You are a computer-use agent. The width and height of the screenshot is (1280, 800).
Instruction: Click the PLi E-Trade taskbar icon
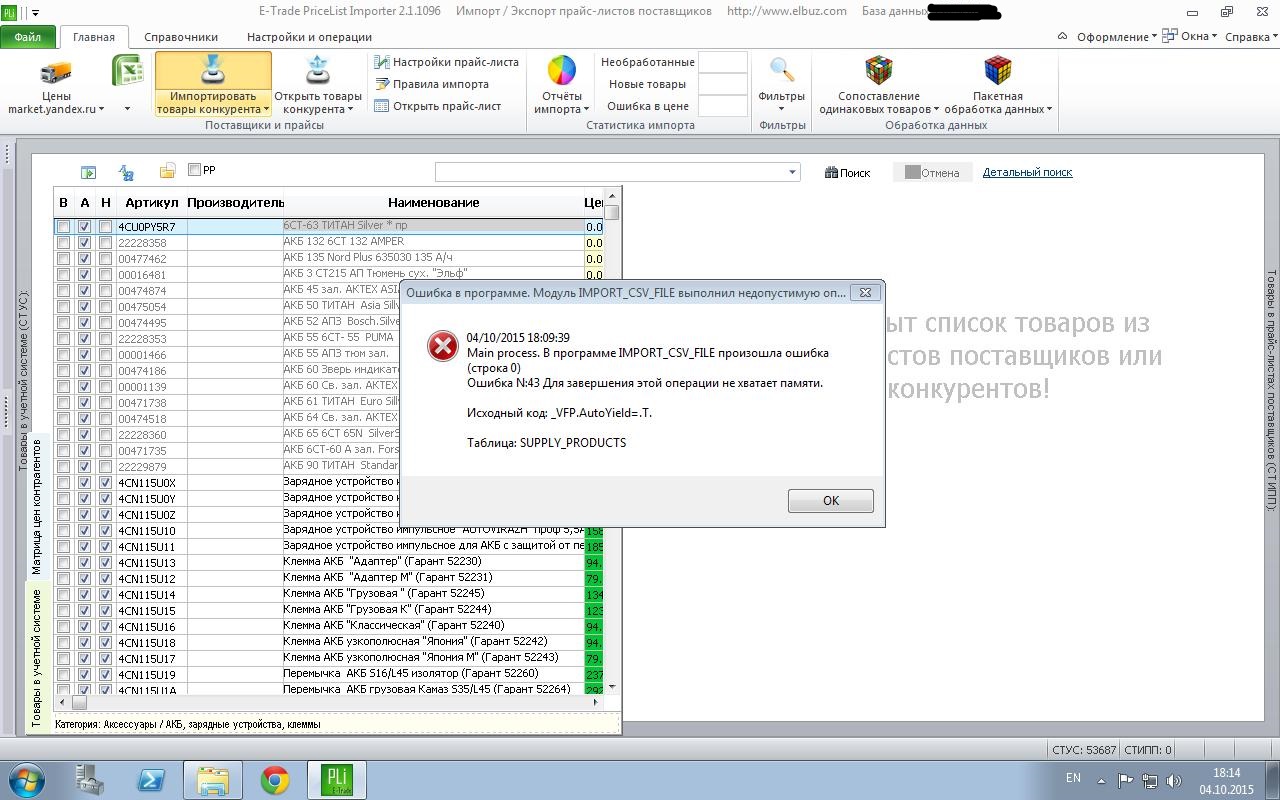point(336,780)
